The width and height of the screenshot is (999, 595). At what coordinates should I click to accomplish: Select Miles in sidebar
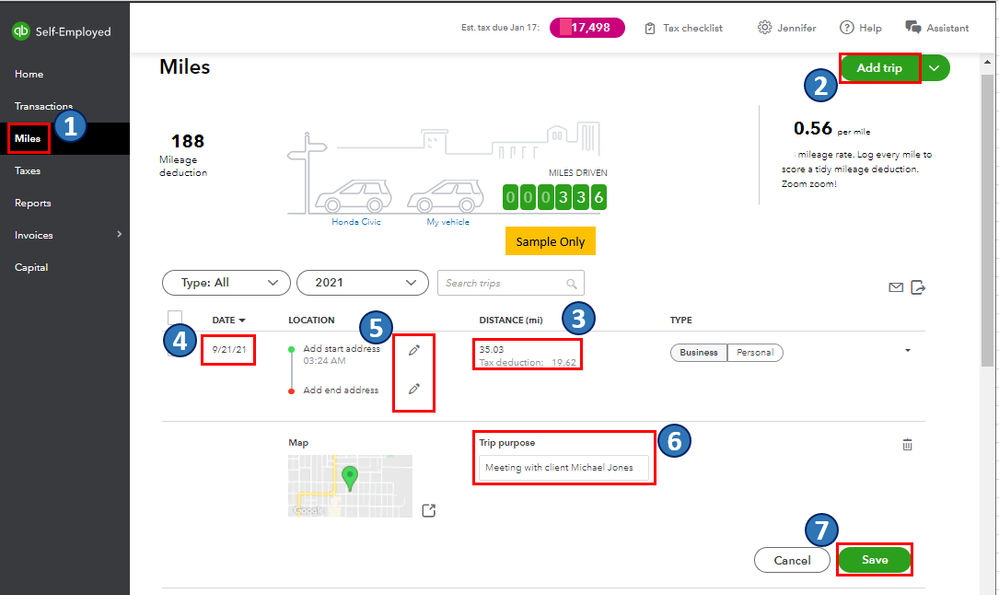point(27,138)
